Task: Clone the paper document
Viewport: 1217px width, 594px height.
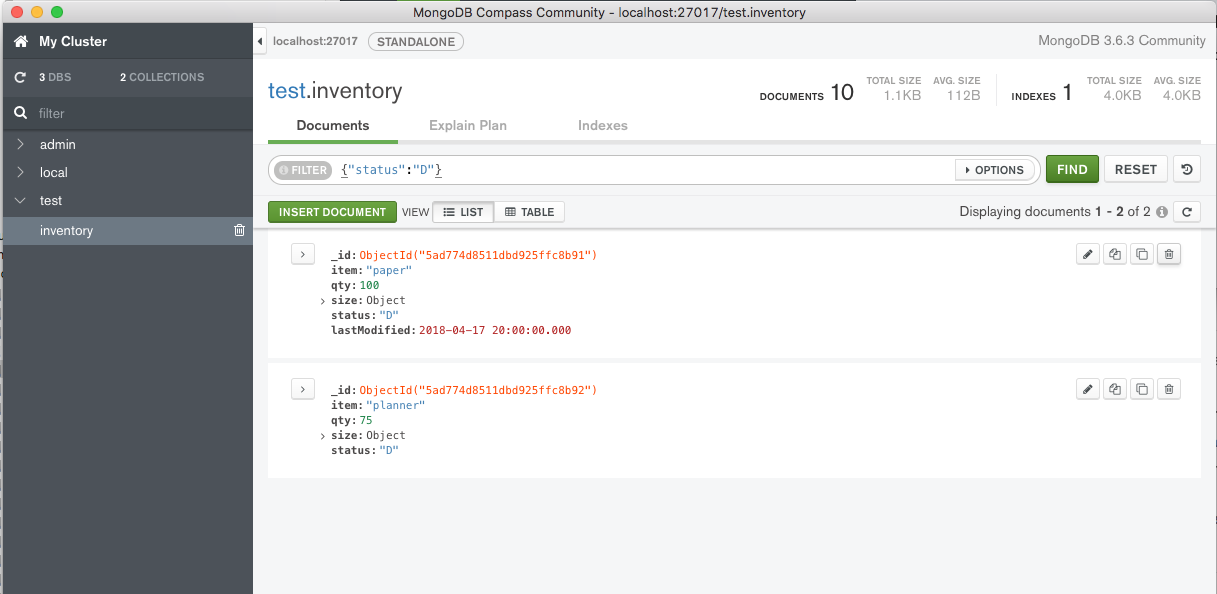Action: point(1142,254)
